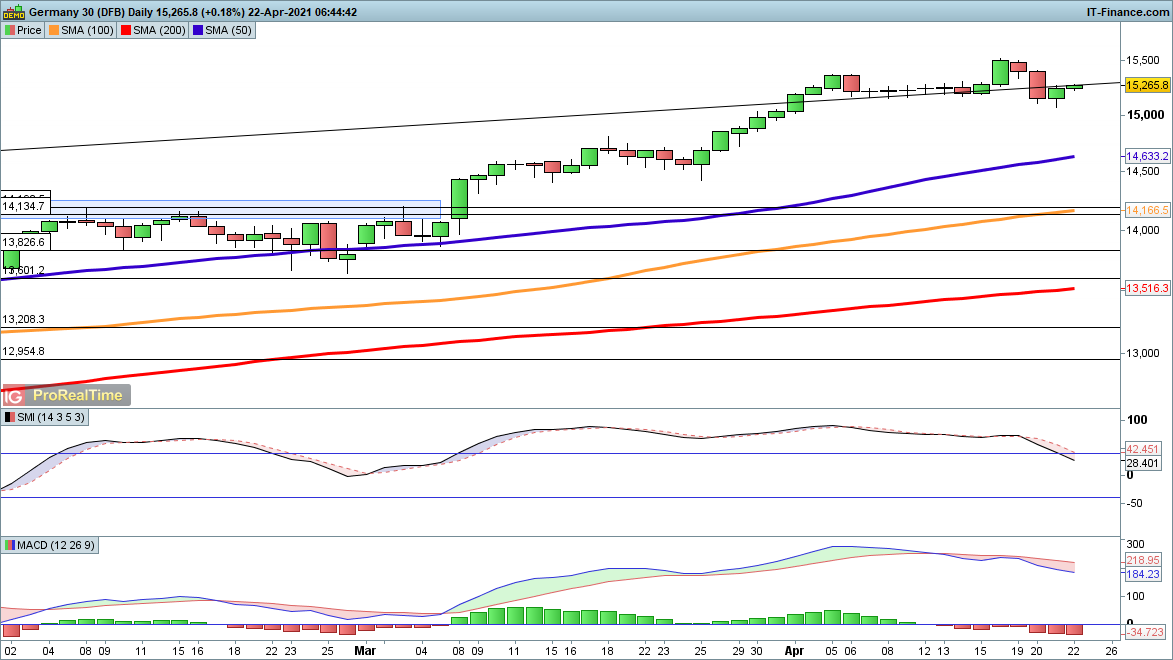Viewport: 1173px width, 660px height.
Task: Click the SMI indicator color icon
Action: pos(10,416)
